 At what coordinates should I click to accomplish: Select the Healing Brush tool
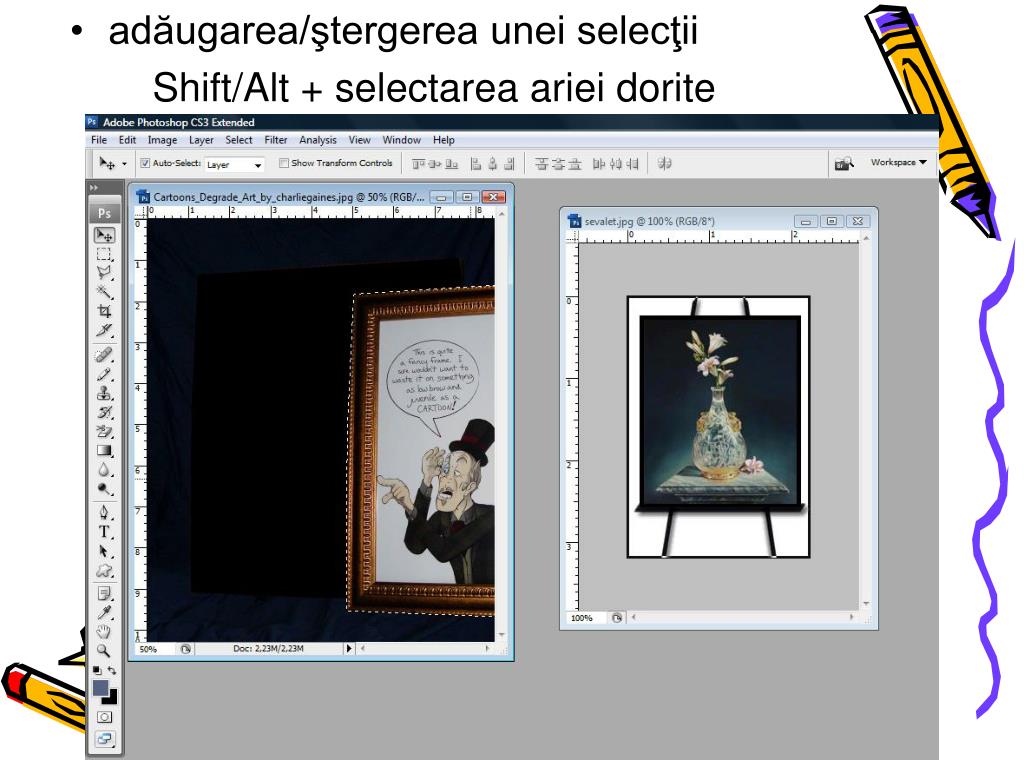tap(104, 355)
